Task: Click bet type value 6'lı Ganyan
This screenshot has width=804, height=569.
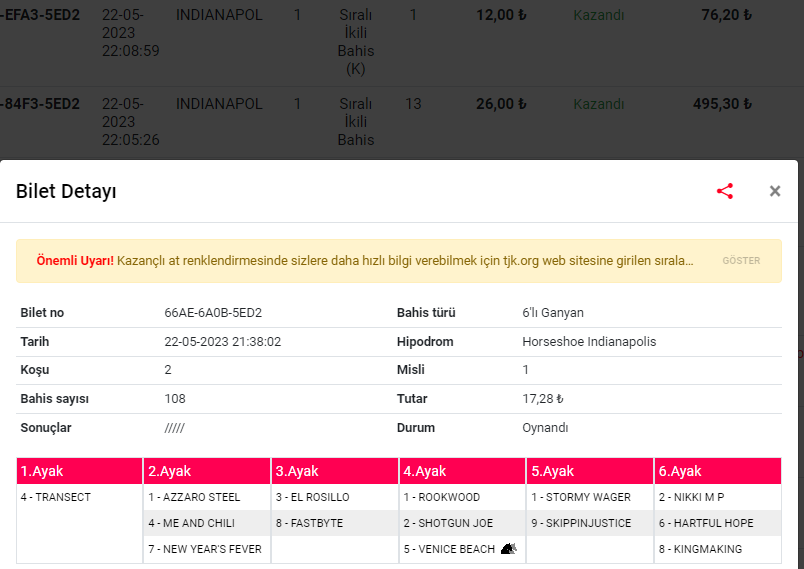Action: coord(553,313)
